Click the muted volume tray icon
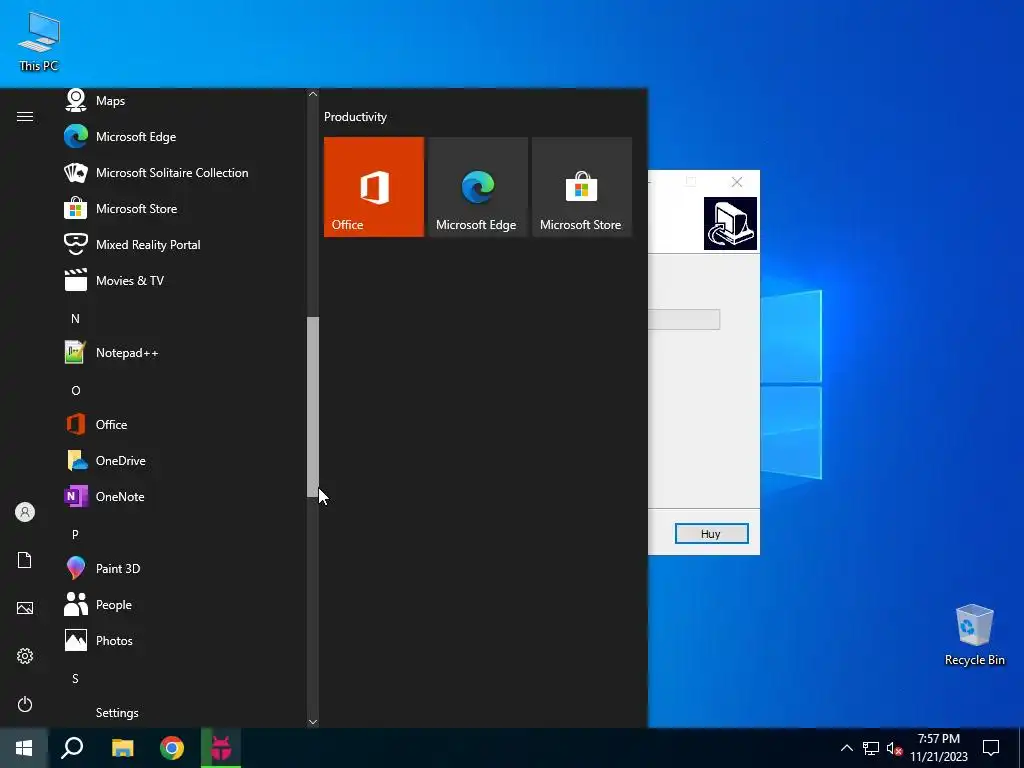Screen dimensions: 1024x768 894,748
